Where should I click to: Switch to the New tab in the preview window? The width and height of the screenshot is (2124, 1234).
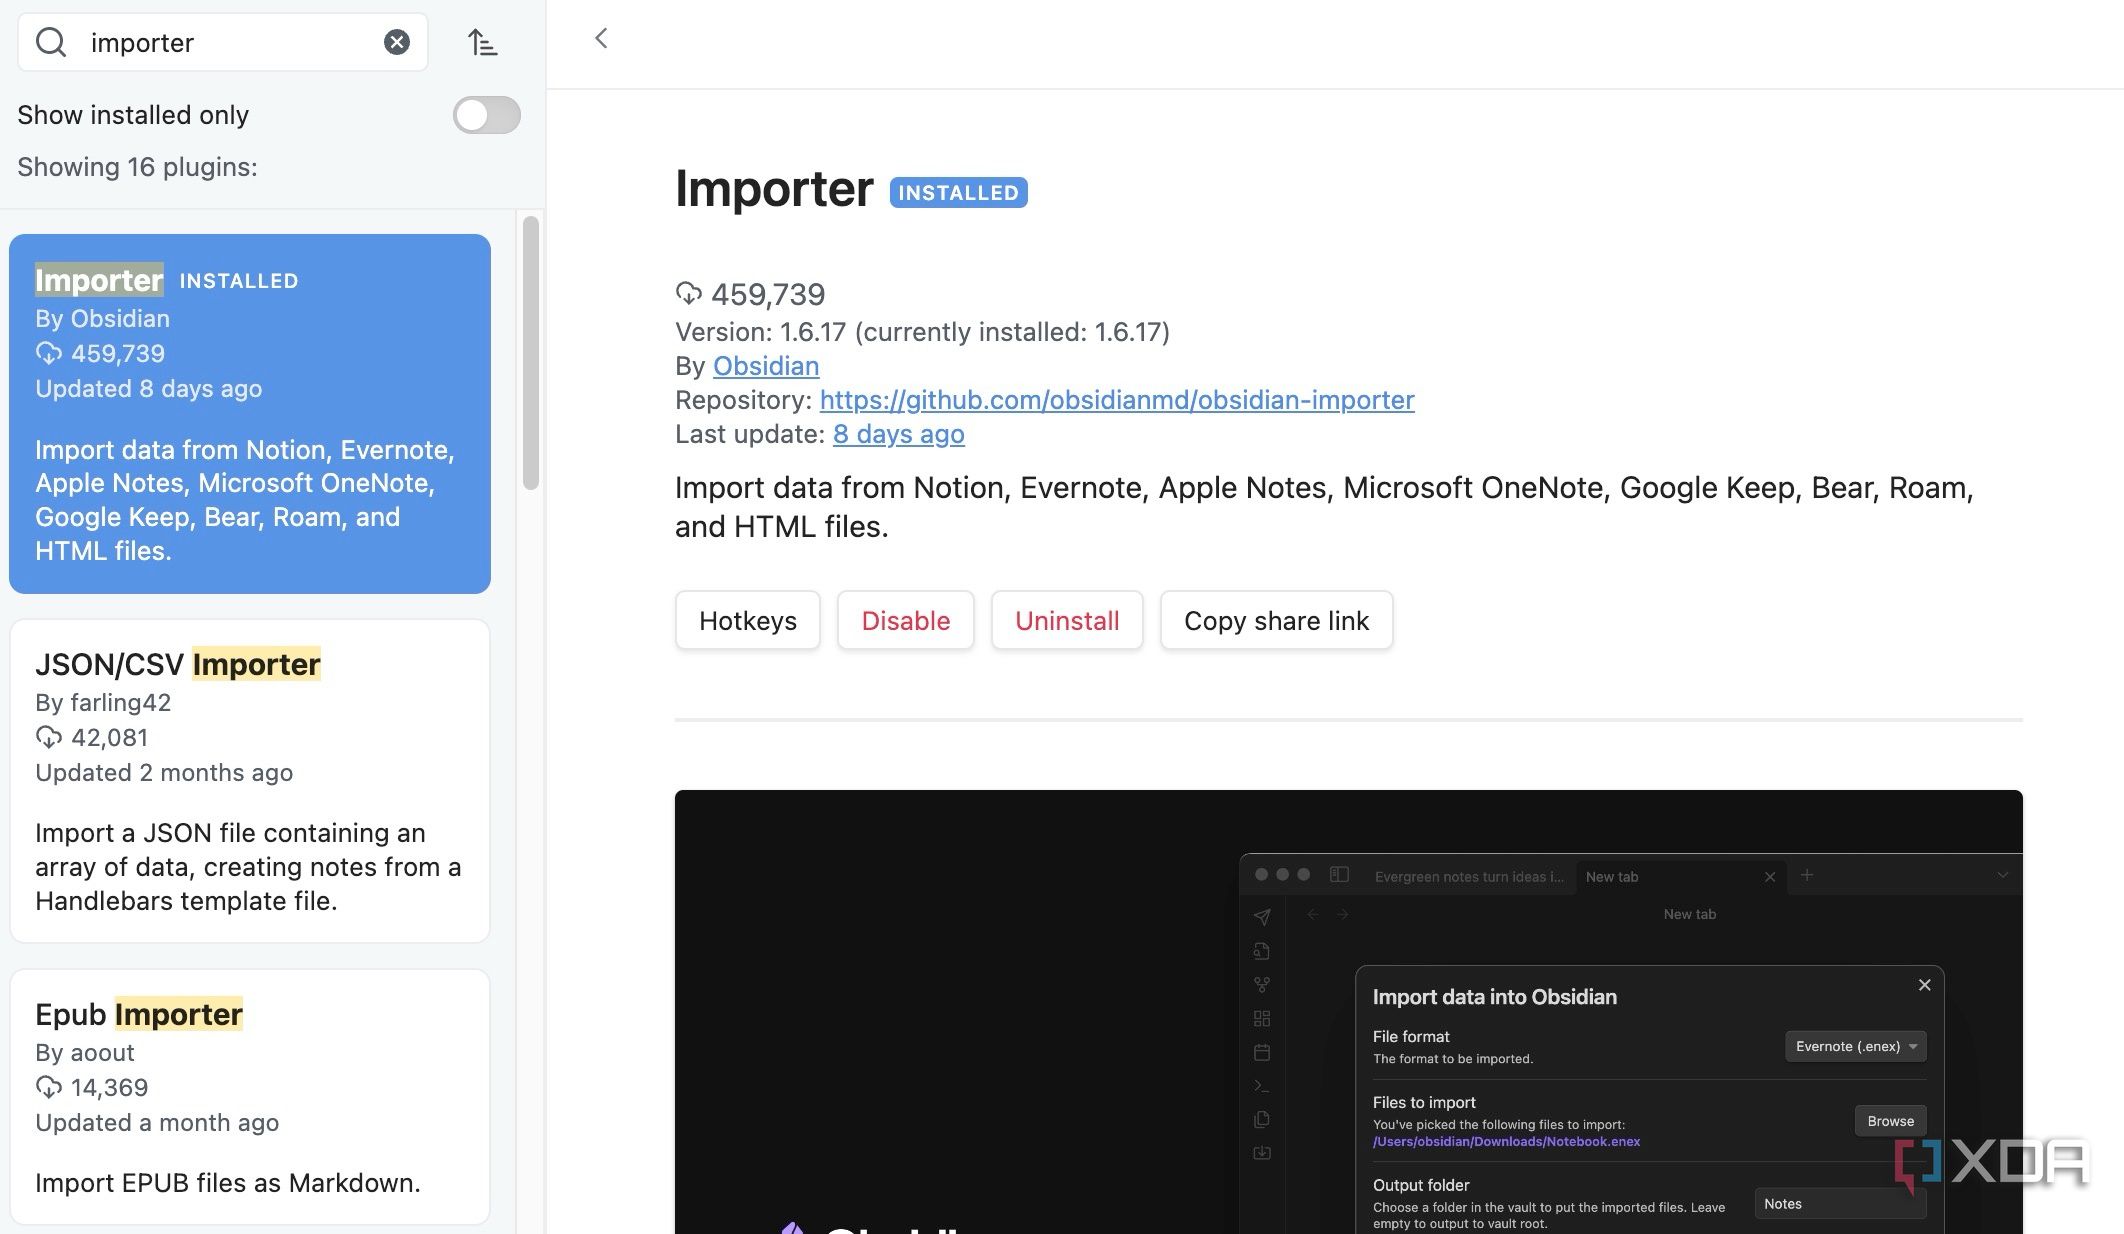tap(1613, 876)
